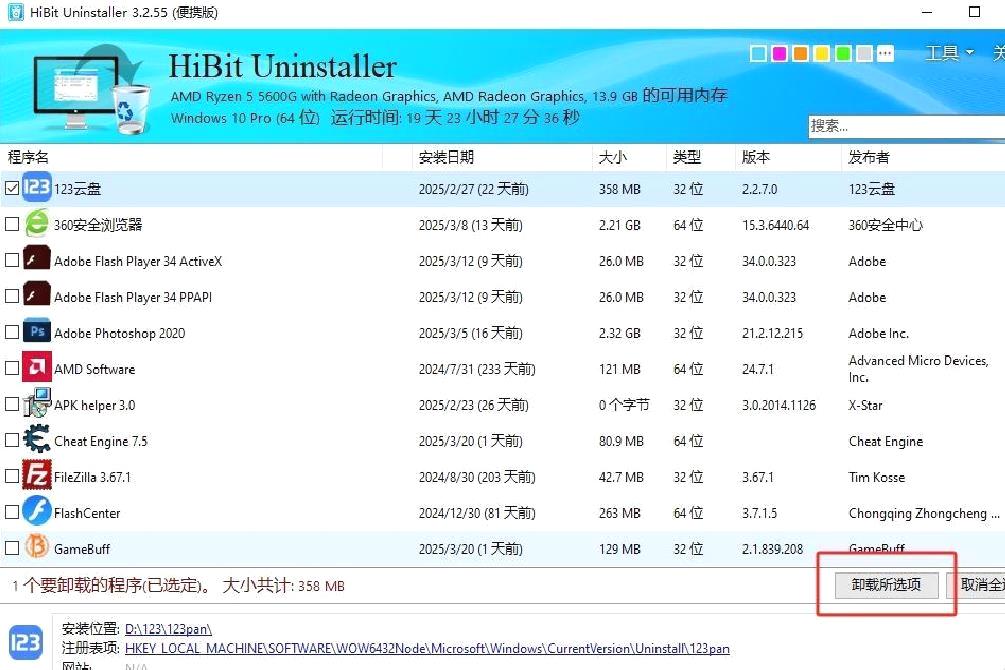The height and width of the screenshot is (670, 1005).
Task: Check the AMD Software checkbox
Action: (12, 368)
